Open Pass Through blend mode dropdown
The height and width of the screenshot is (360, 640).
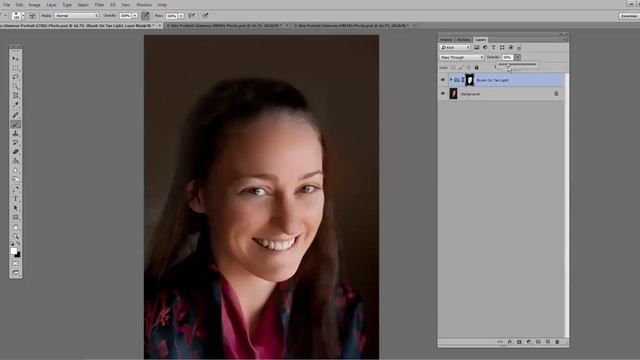tap(462, 58)
